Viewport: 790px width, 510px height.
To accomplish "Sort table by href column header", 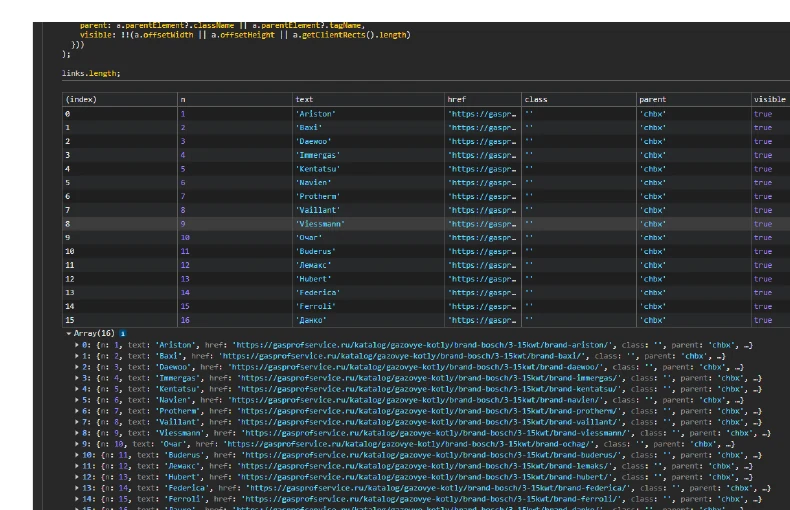I will (483, 99).
